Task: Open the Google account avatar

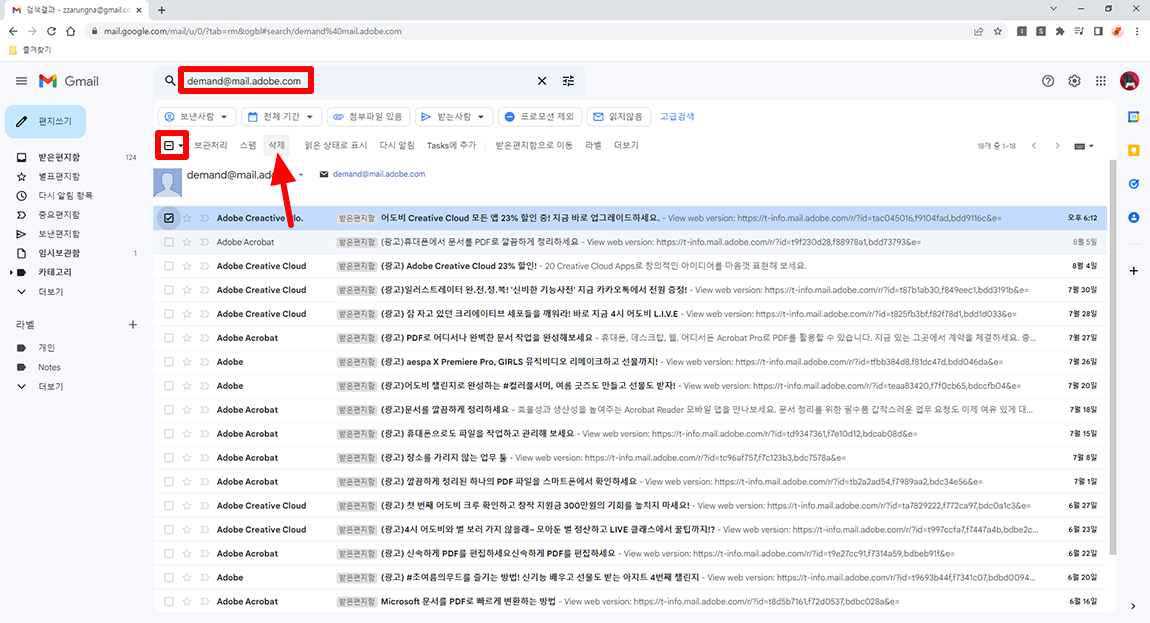Action: 1129,81
